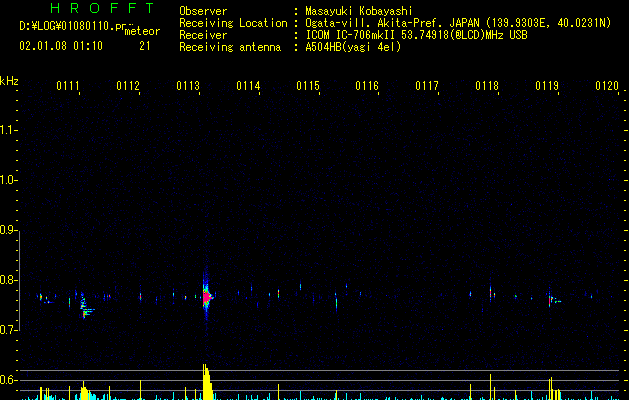Click the 0.6 kHz axis label

(9, 380)
